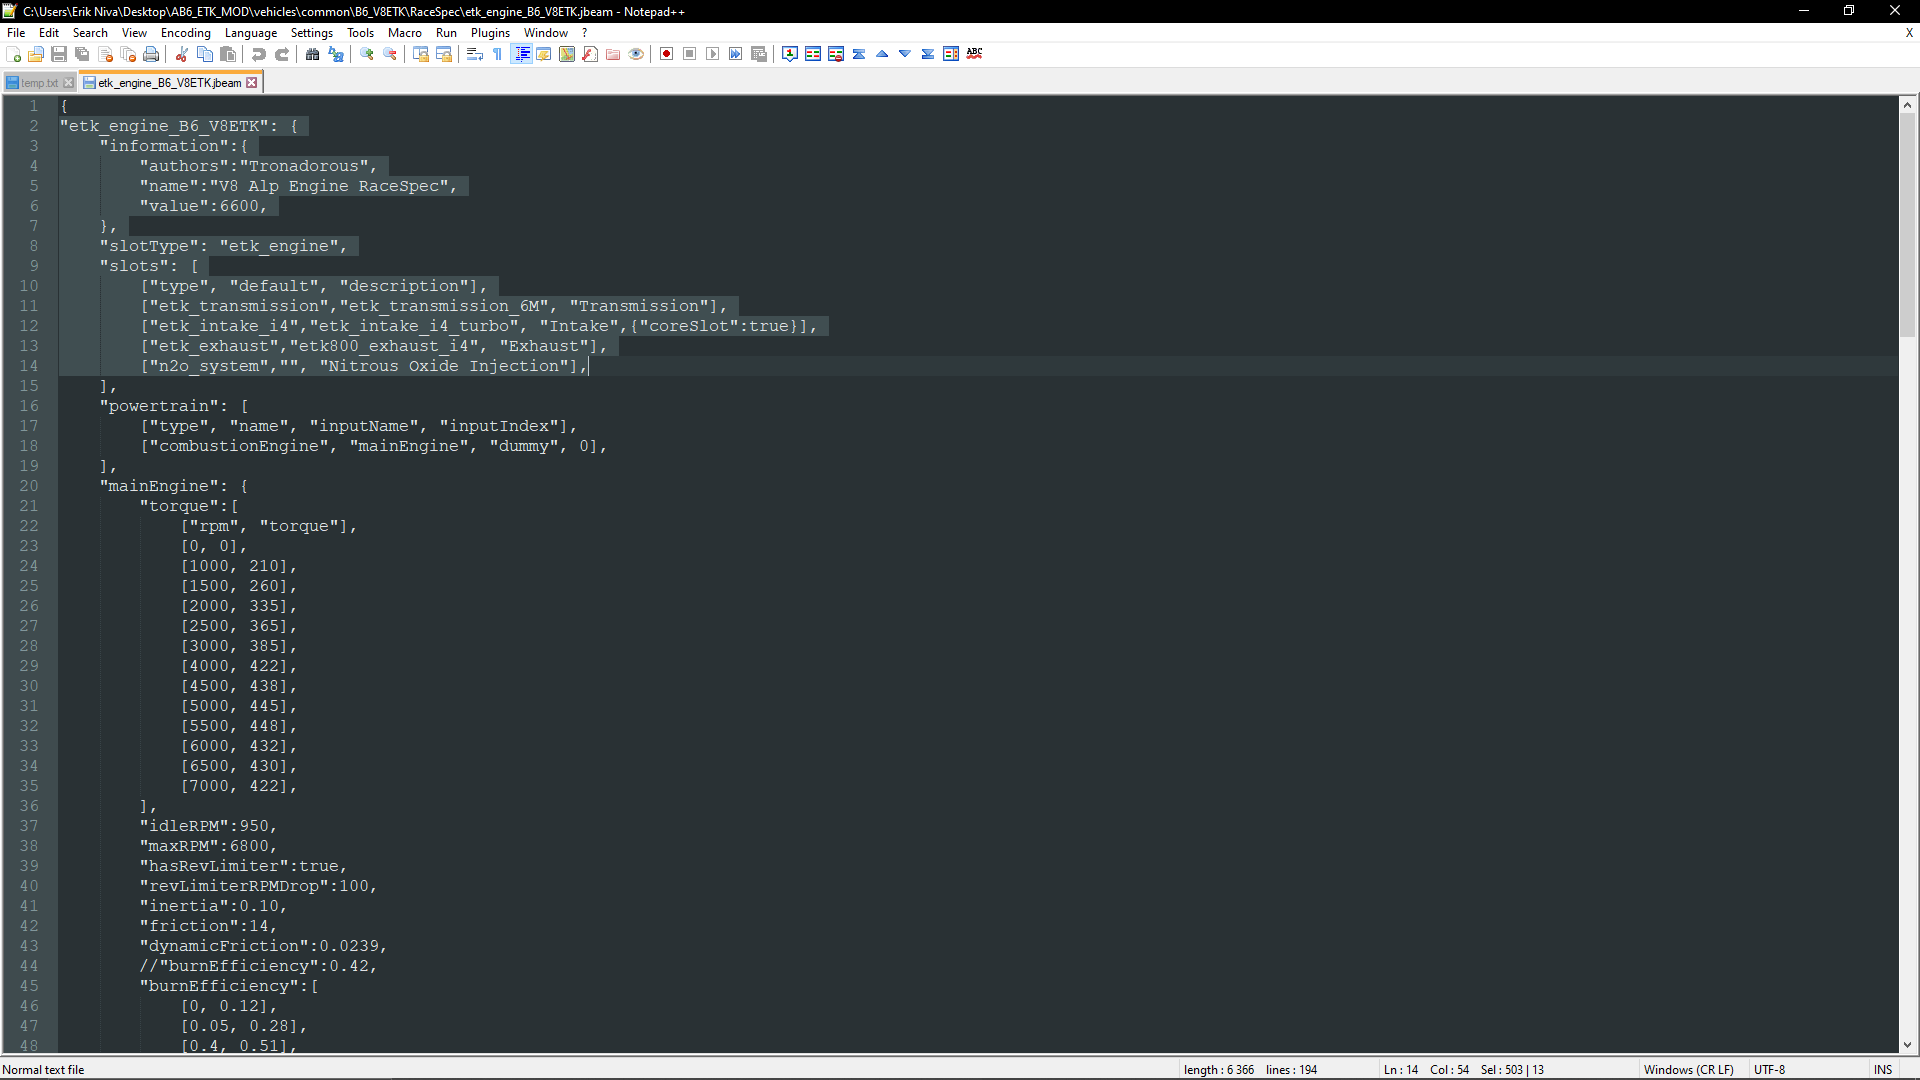Open the Macro menu
Viewport: 1920px width, 1080px height.
pyautogui.click(x=405, y=33)
